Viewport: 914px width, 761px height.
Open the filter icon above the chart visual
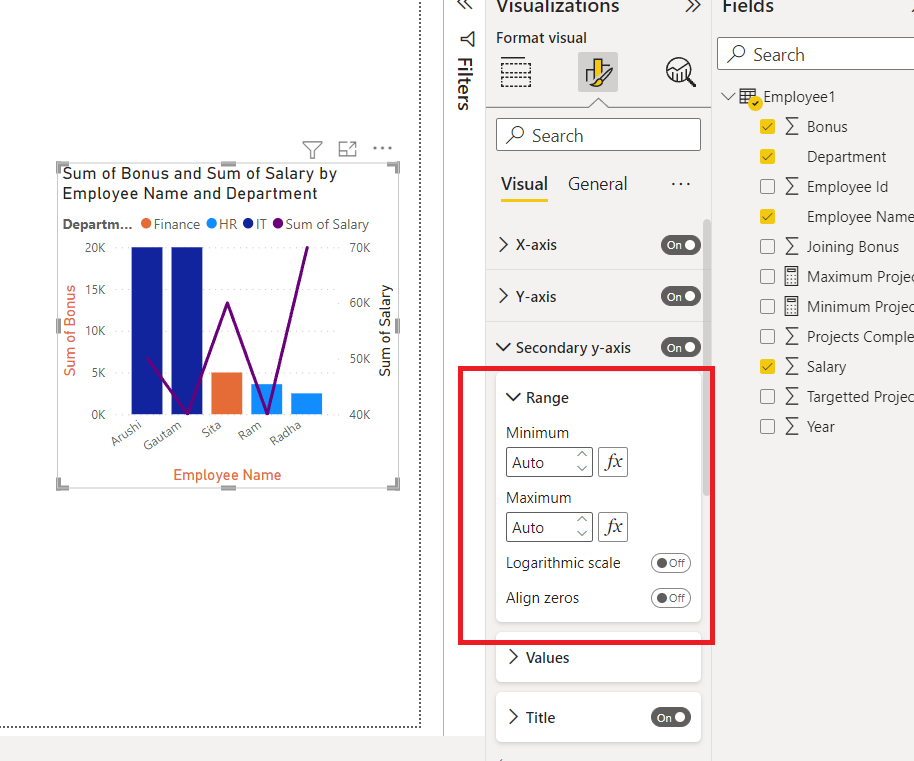312,149
